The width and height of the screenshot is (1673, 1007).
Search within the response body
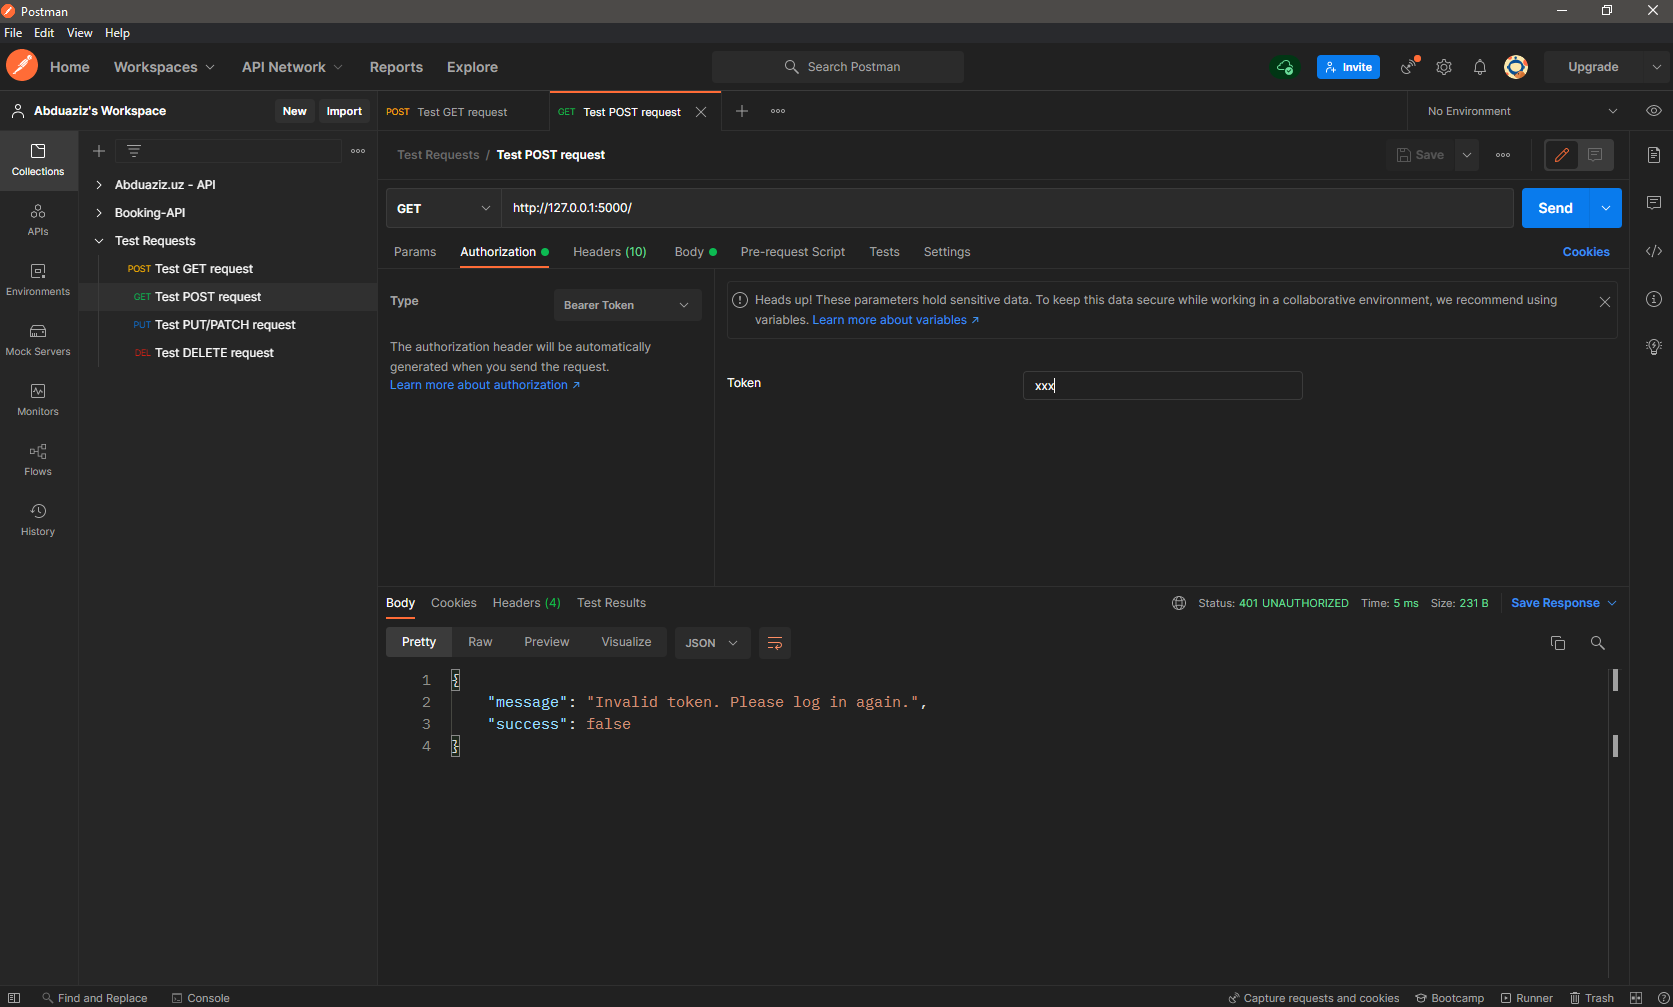pos(1598,643)
